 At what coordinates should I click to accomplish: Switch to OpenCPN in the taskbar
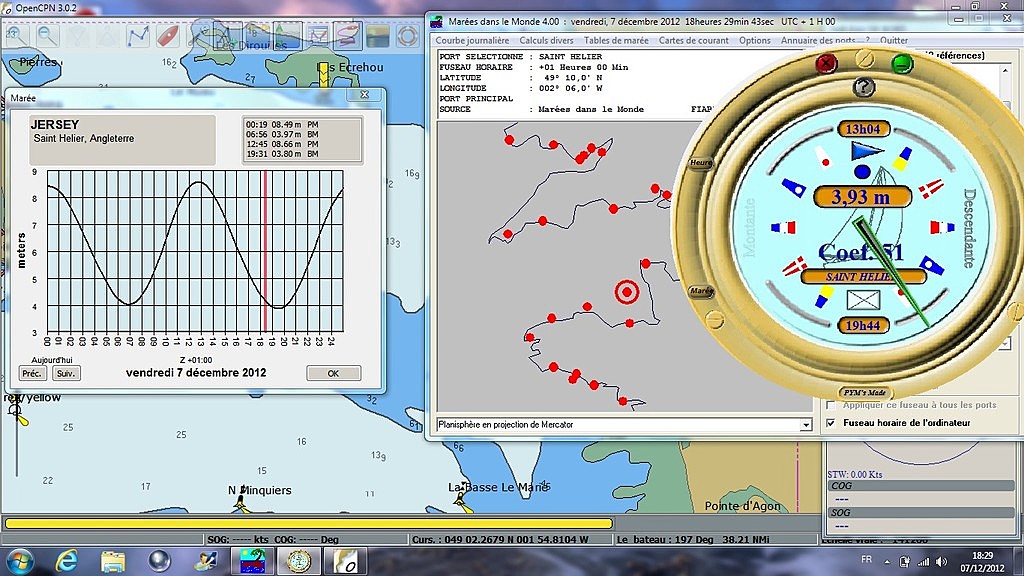pos(345,561)
